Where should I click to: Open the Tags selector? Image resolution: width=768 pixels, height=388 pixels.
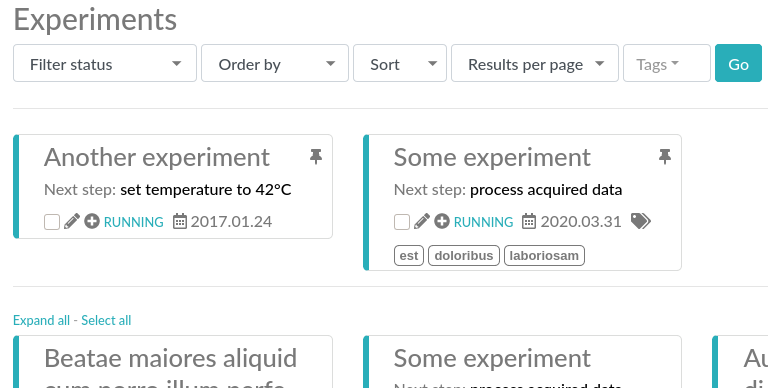click(x=667, y=63)
